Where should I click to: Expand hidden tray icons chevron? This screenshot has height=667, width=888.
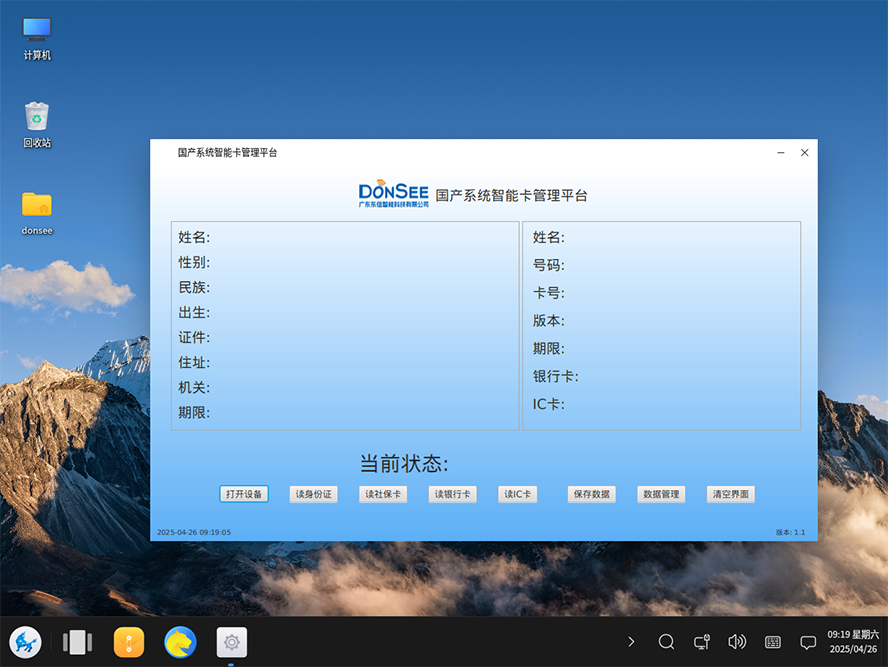point(631,642)
